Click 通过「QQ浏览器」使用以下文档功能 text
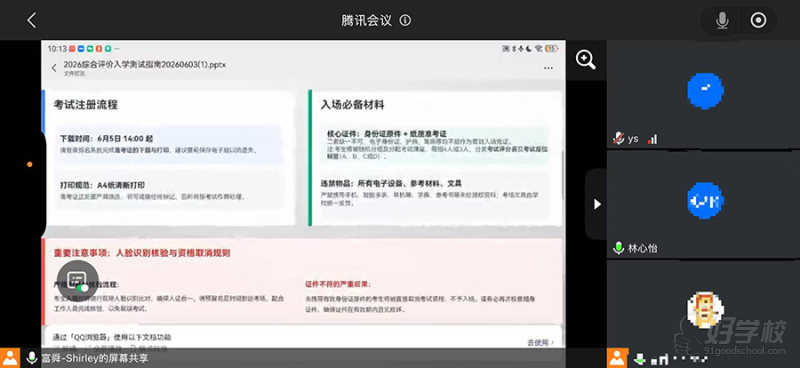 pos(112,337)
